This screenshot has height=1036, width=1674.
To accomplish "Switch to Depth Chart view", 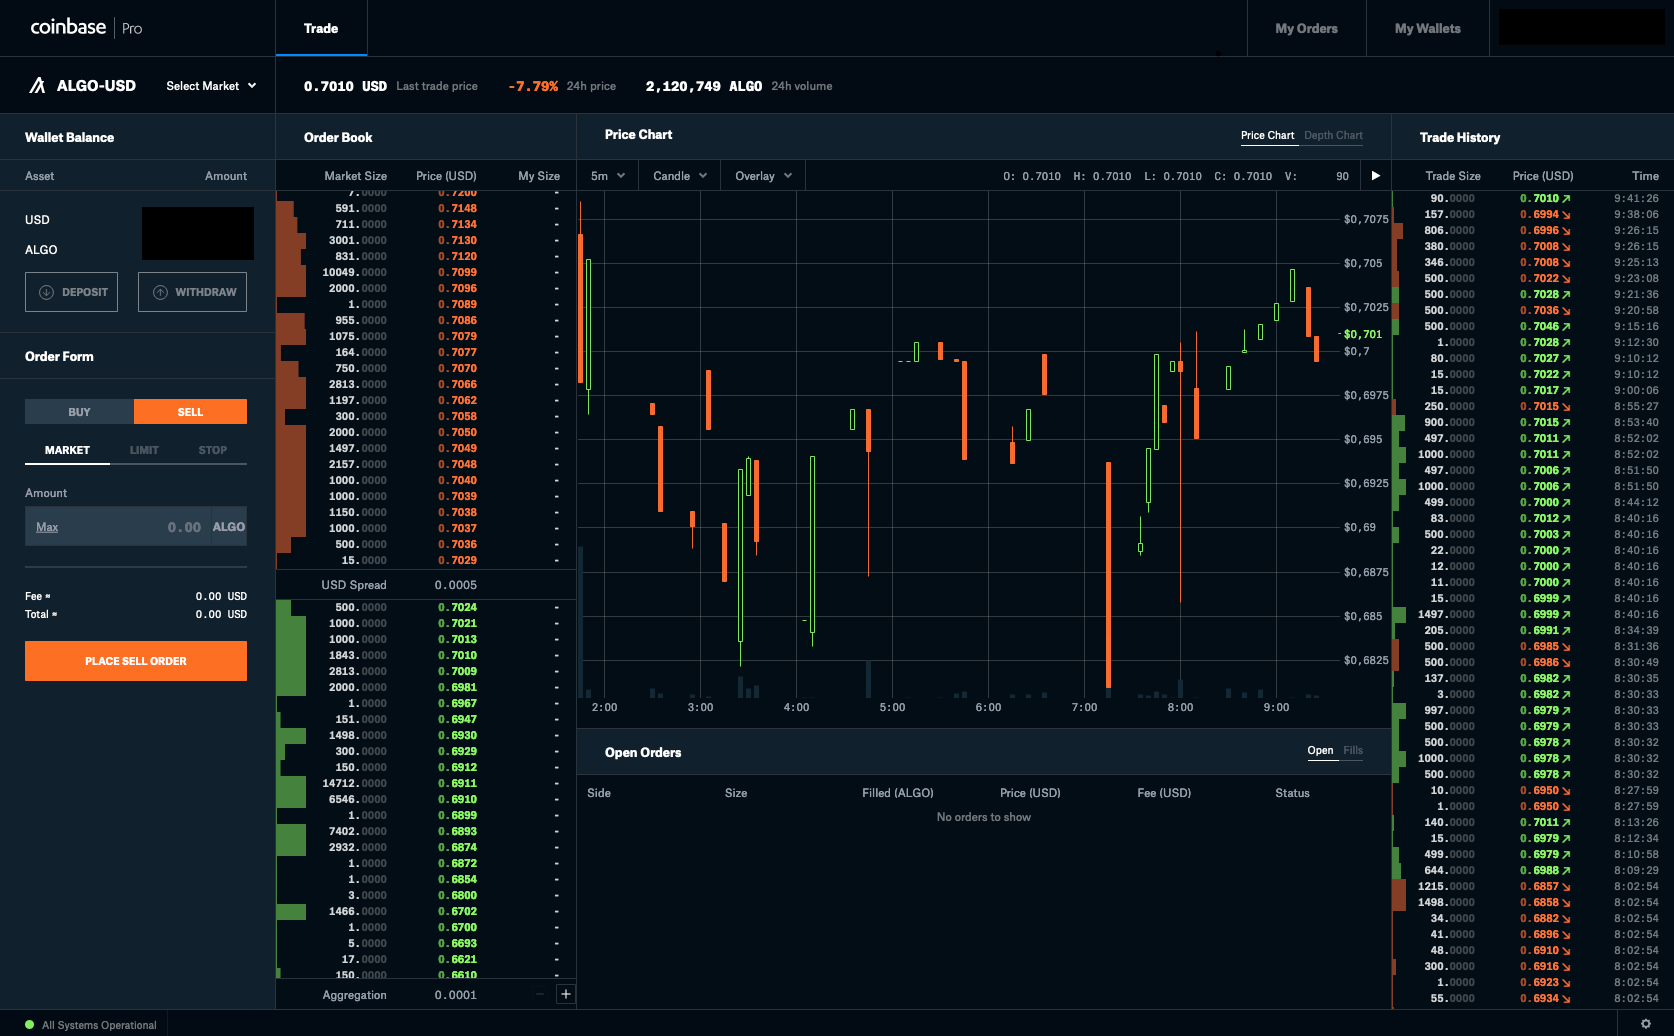I will coord(1333,135).
